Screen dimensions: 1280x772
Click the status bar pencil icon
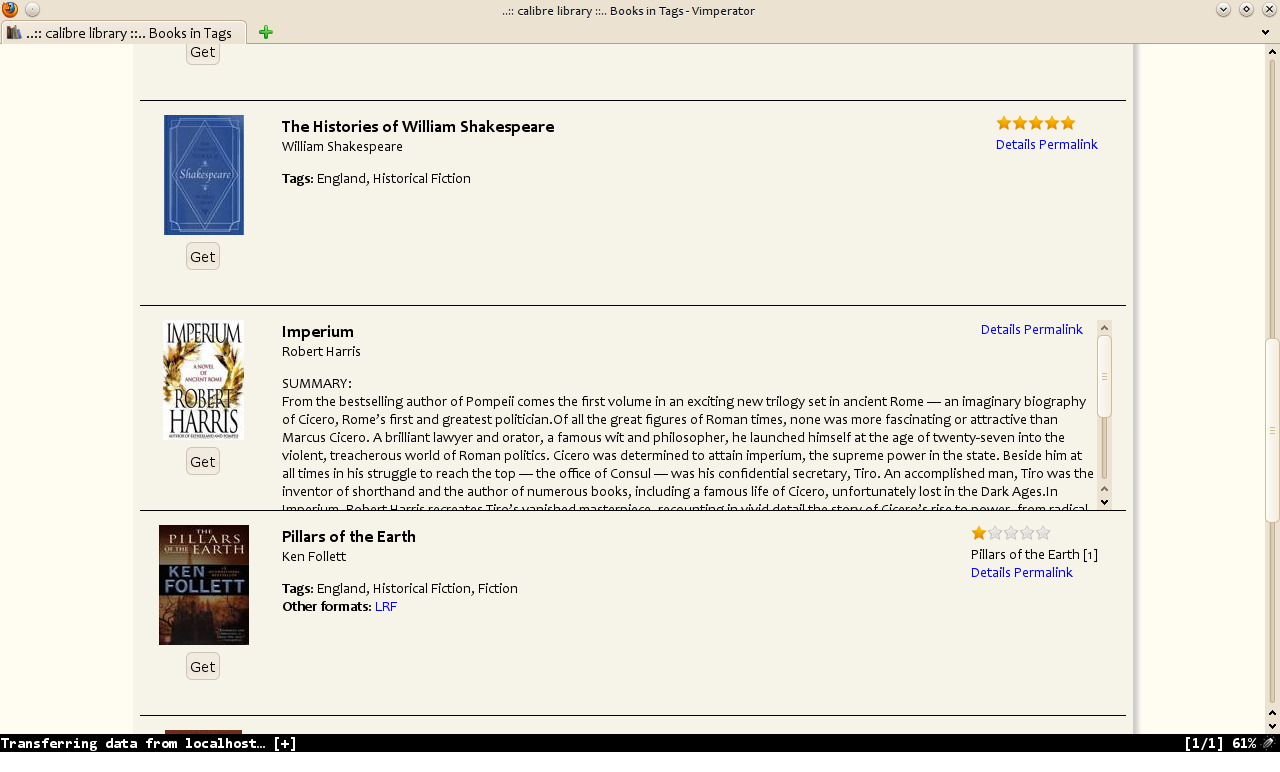1268,743
